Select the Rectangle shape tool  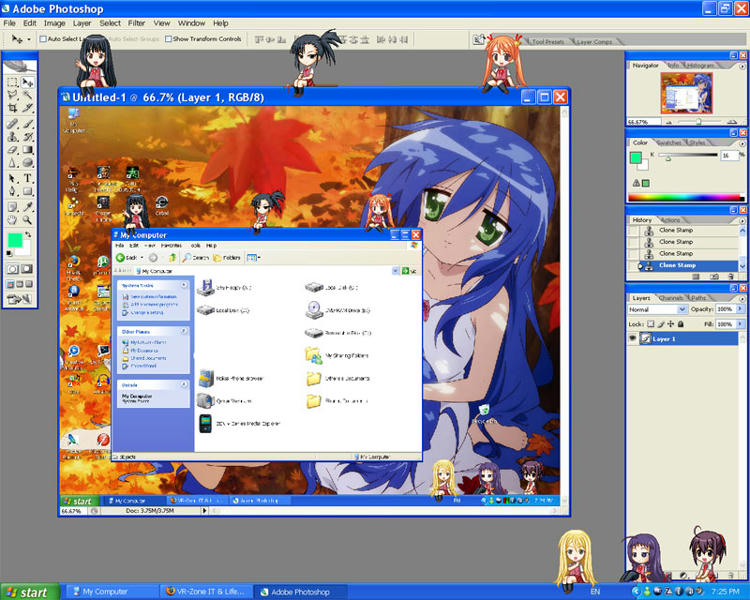pos(28,191)
